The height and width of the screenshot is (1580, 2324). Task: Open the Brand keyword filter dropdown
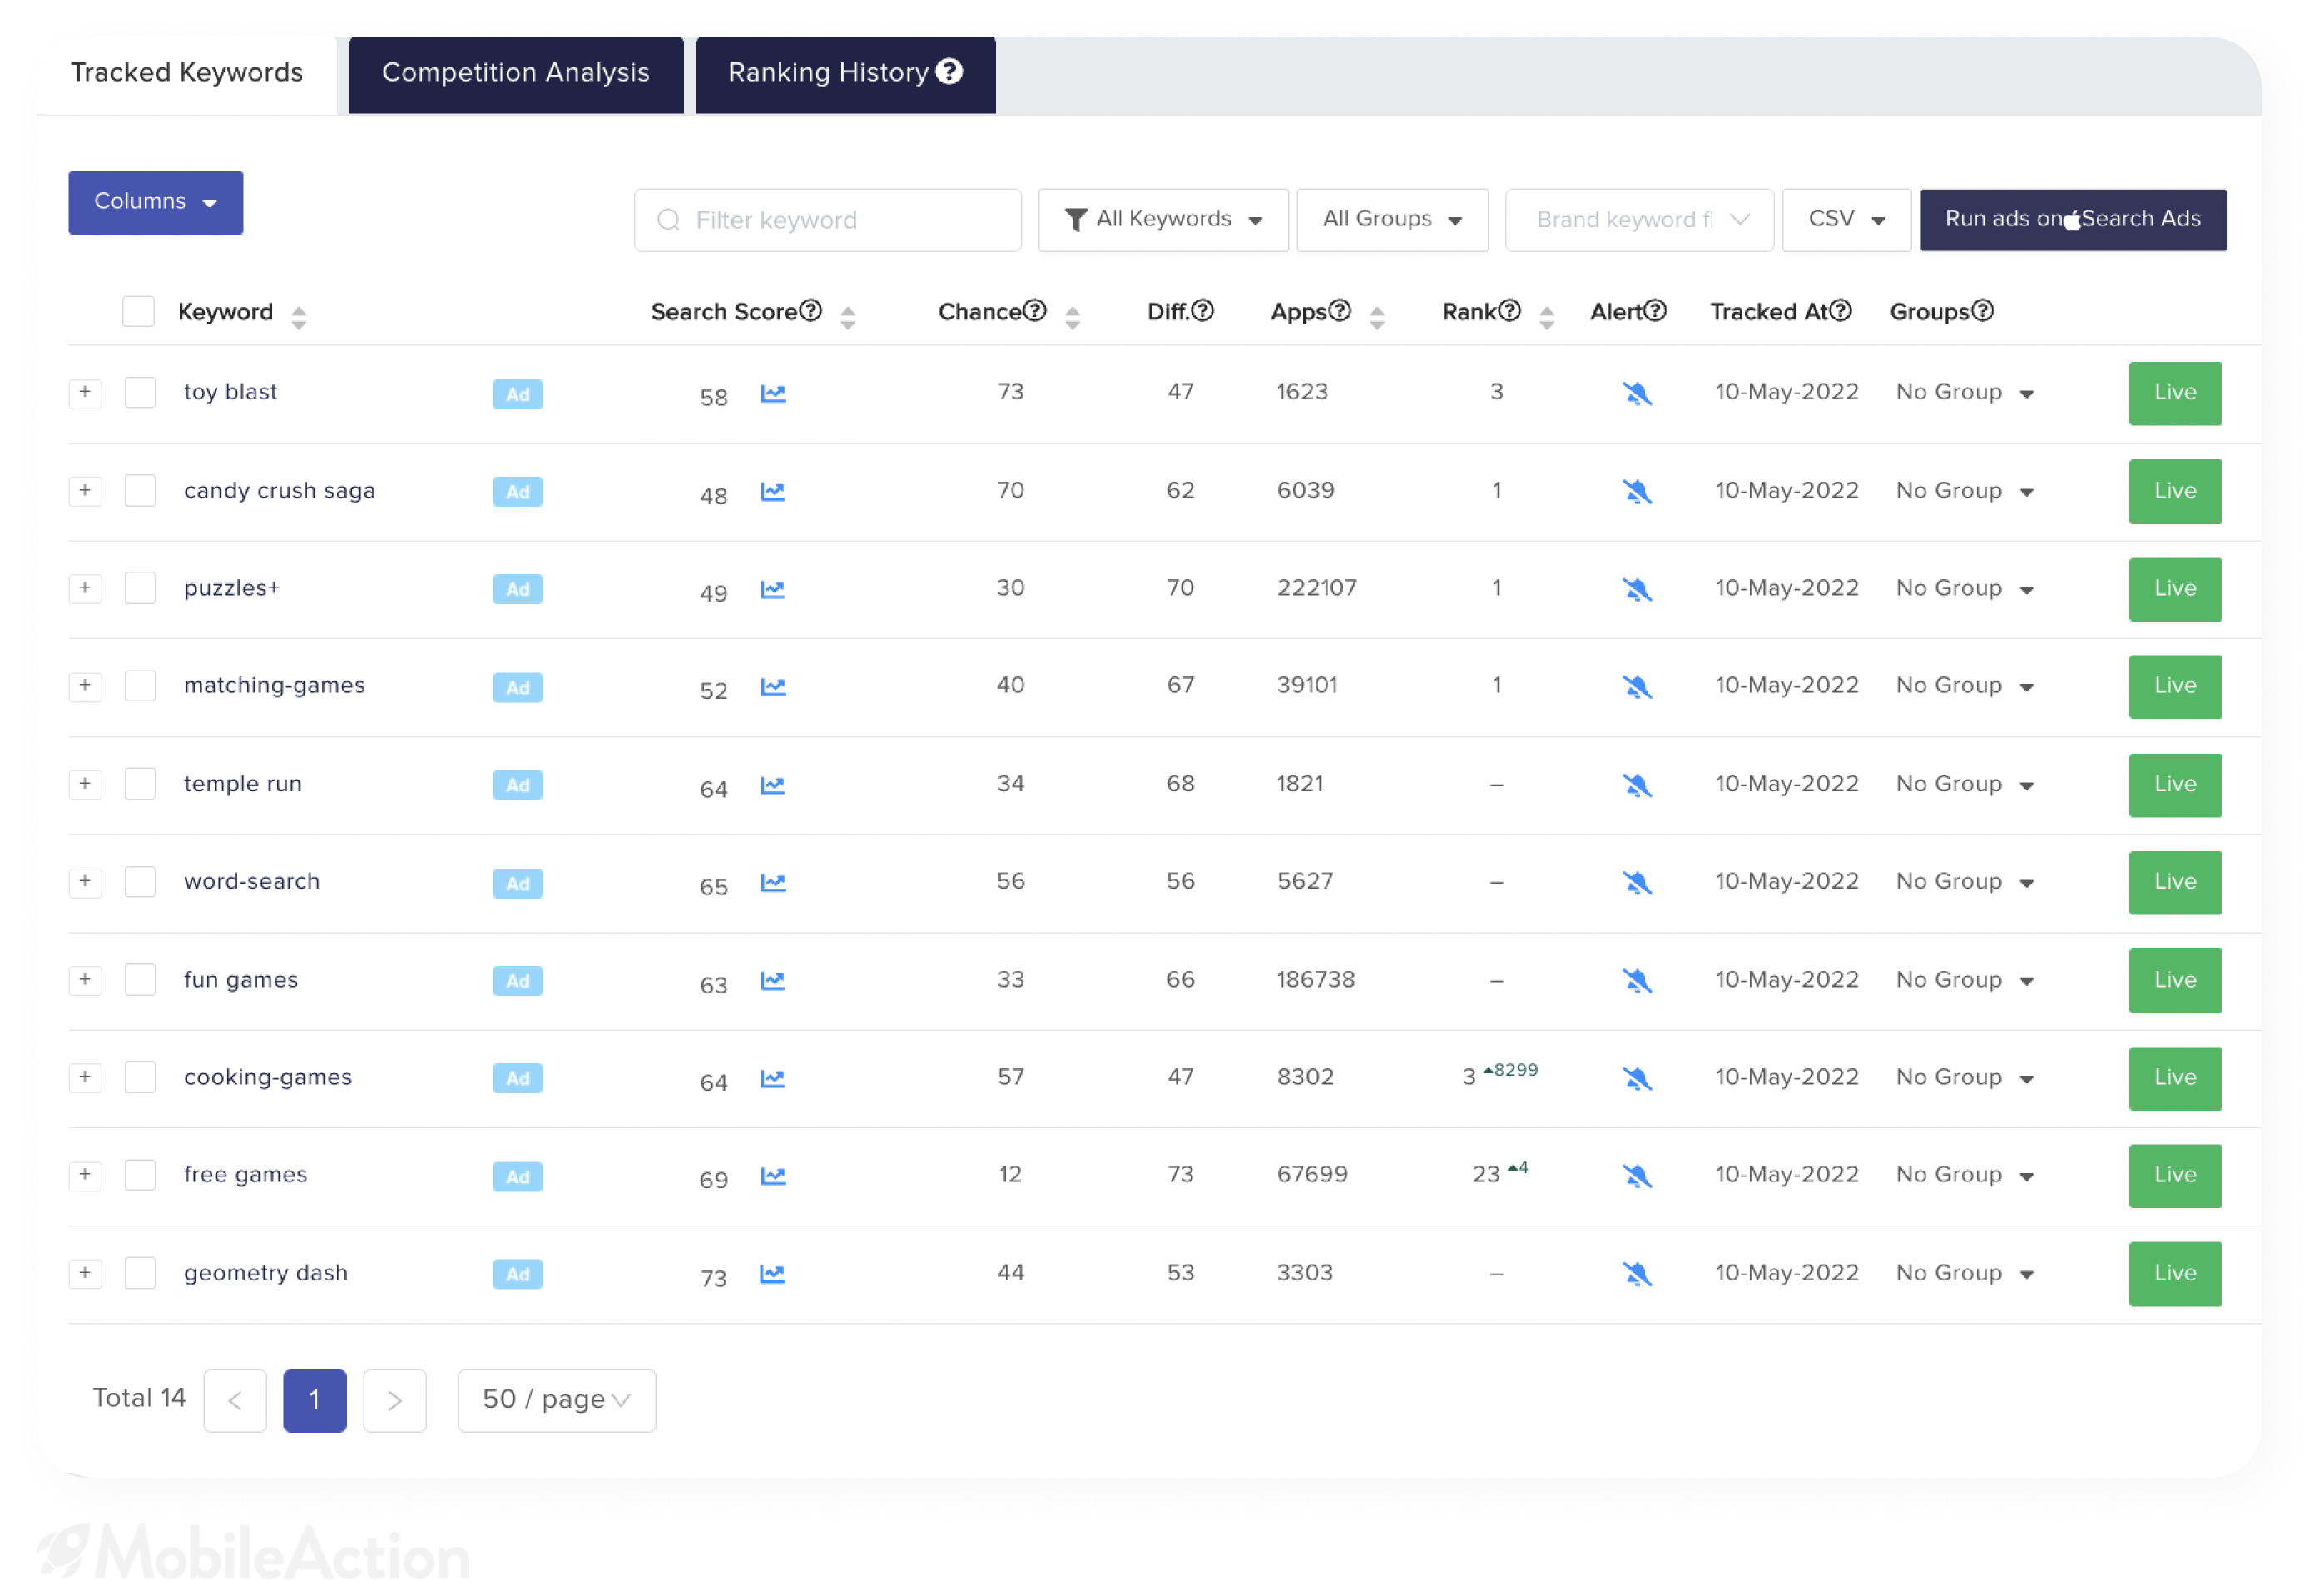[1639, 220]
